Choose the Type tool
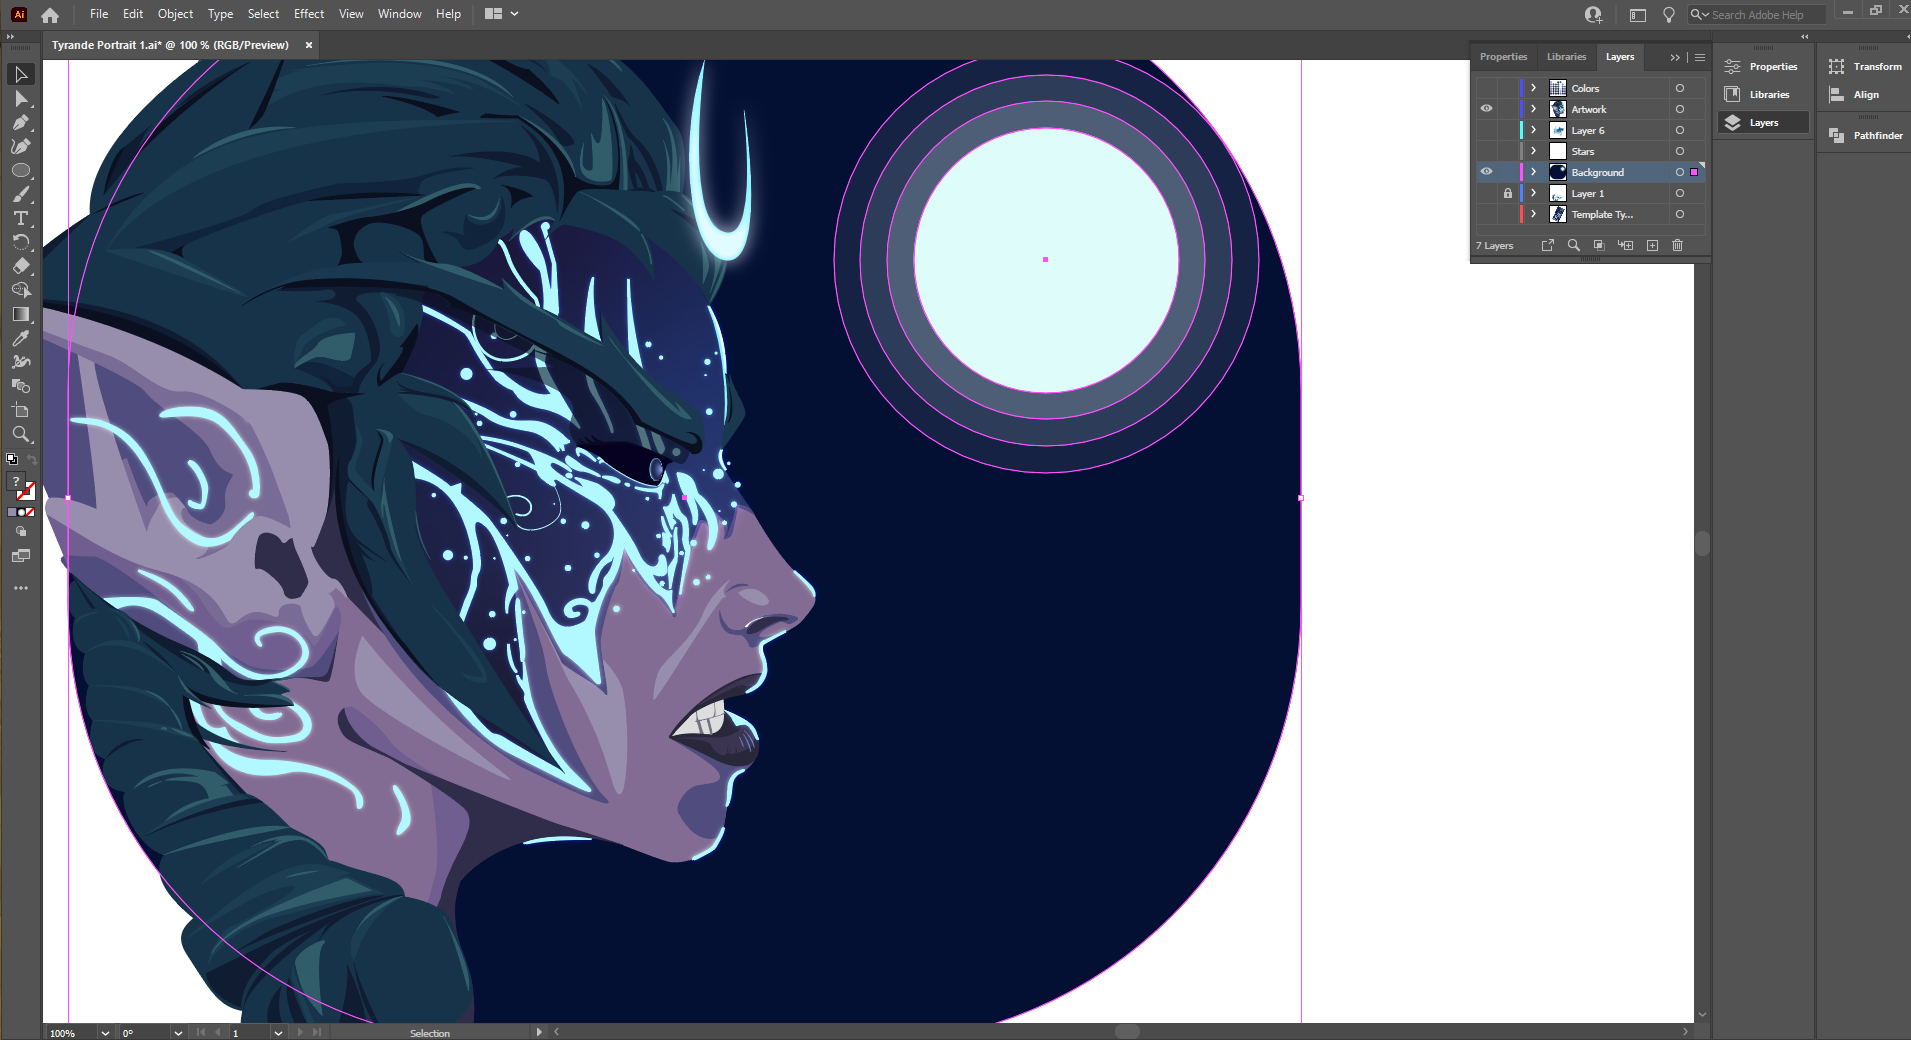This screenshot has width=1911, height=1040. pos(20,218)
